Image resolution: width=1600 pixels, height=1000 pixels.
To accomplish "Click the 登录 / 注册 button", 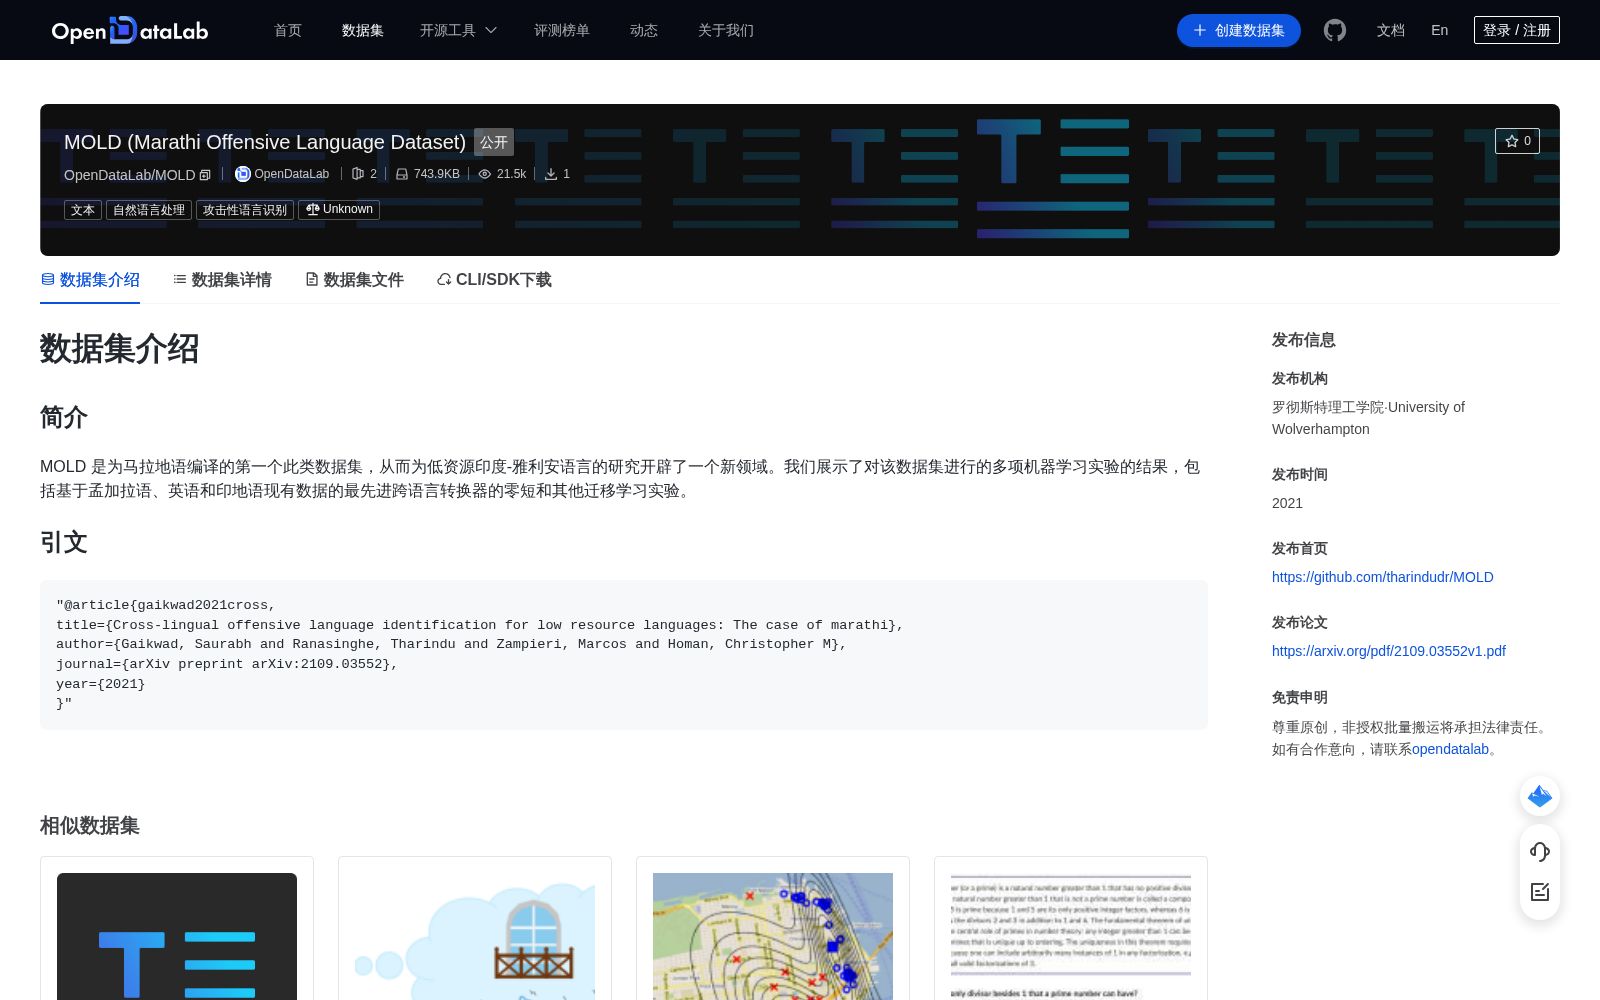I will [1517, 30].
